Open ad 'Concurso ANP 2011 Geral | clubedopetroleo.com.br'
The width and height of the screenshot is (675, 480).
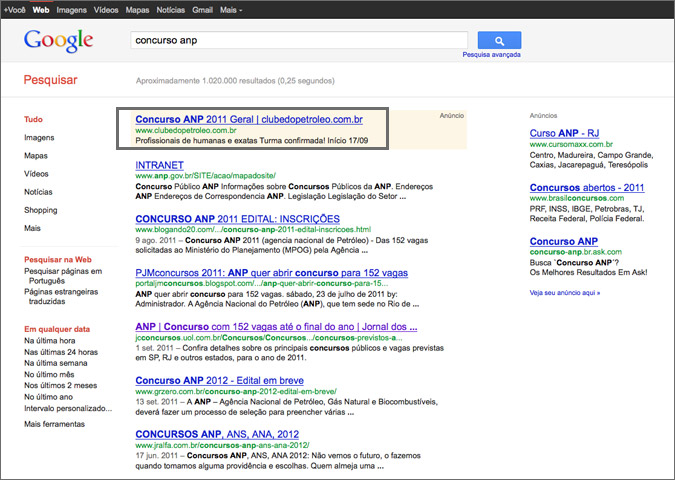(x=249, y=120)
